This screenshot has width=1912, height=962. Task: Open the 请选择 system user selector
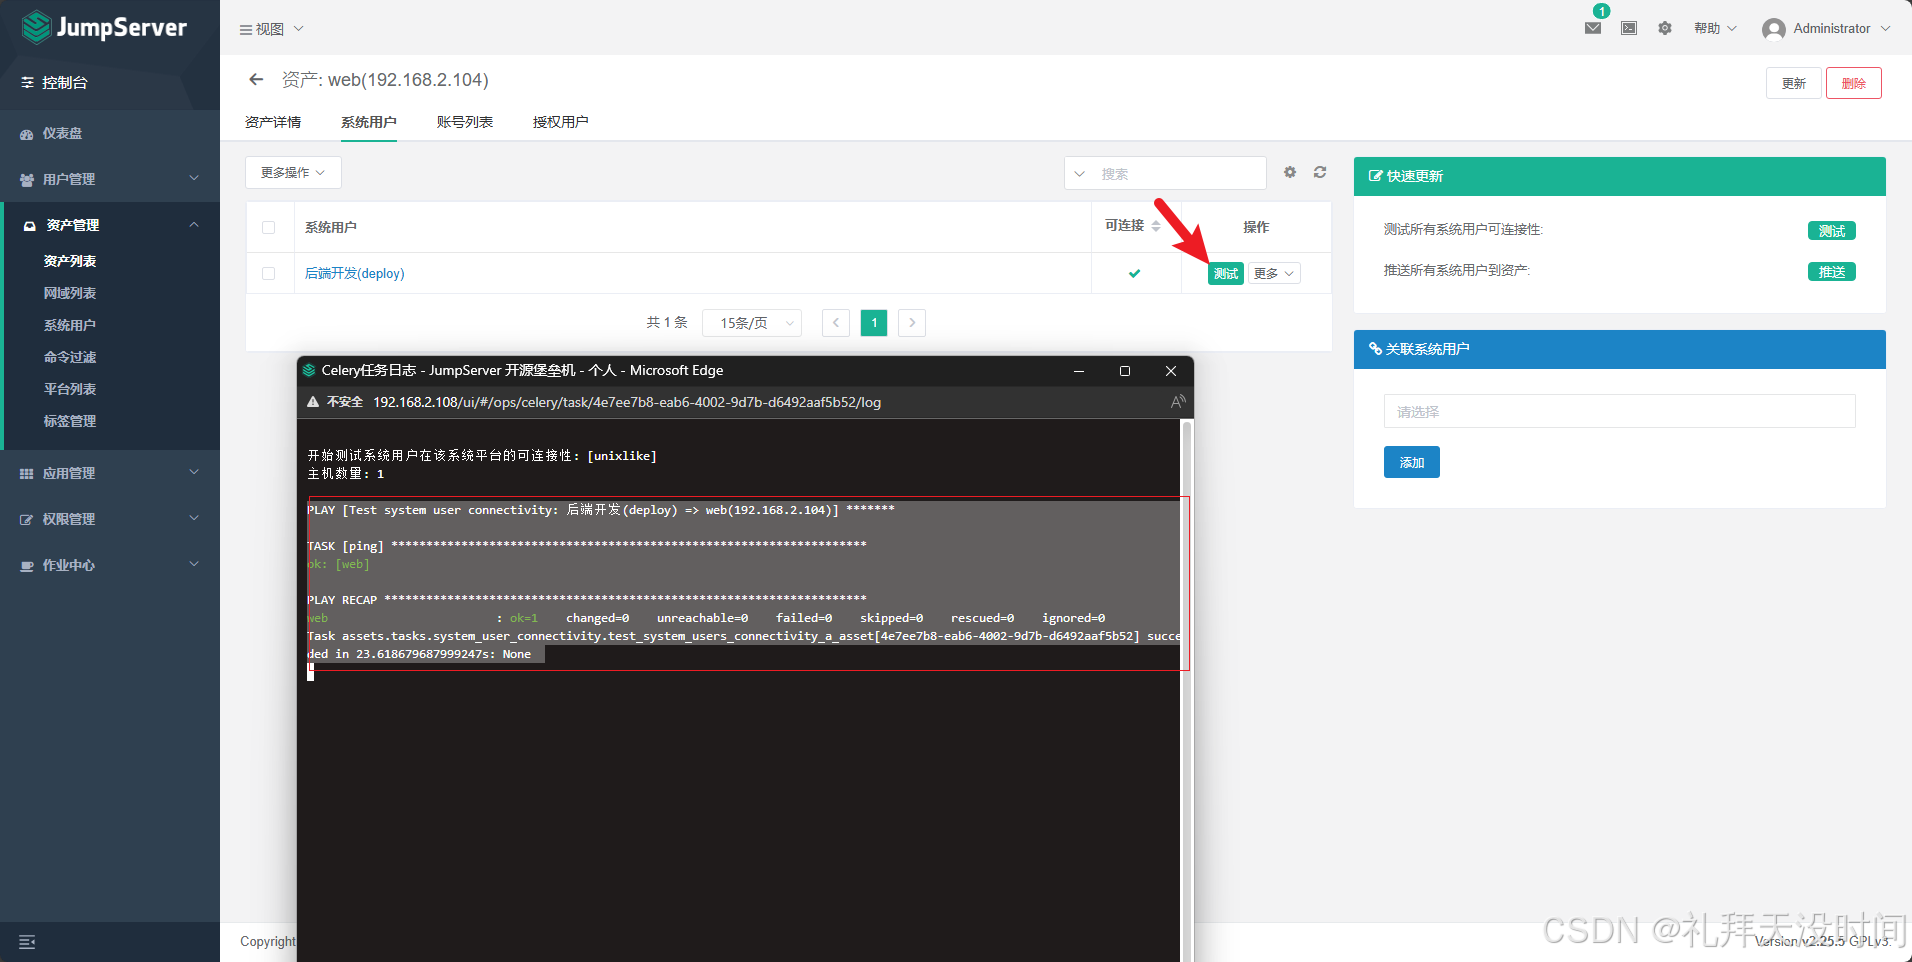point(1620,411)
